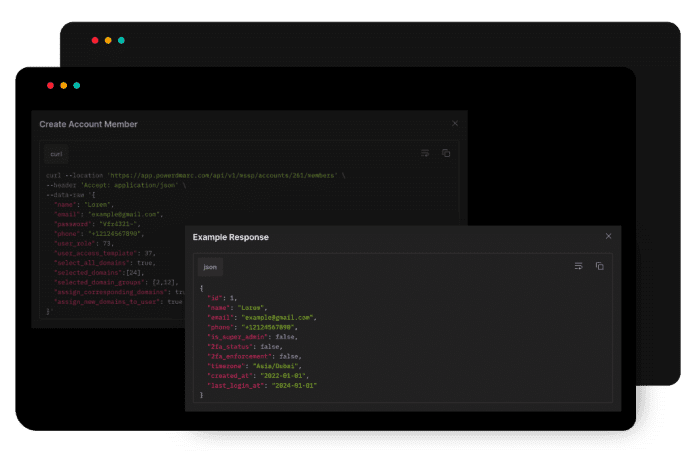
Task: Click the email line in Example Response
Action: point(262,317)
